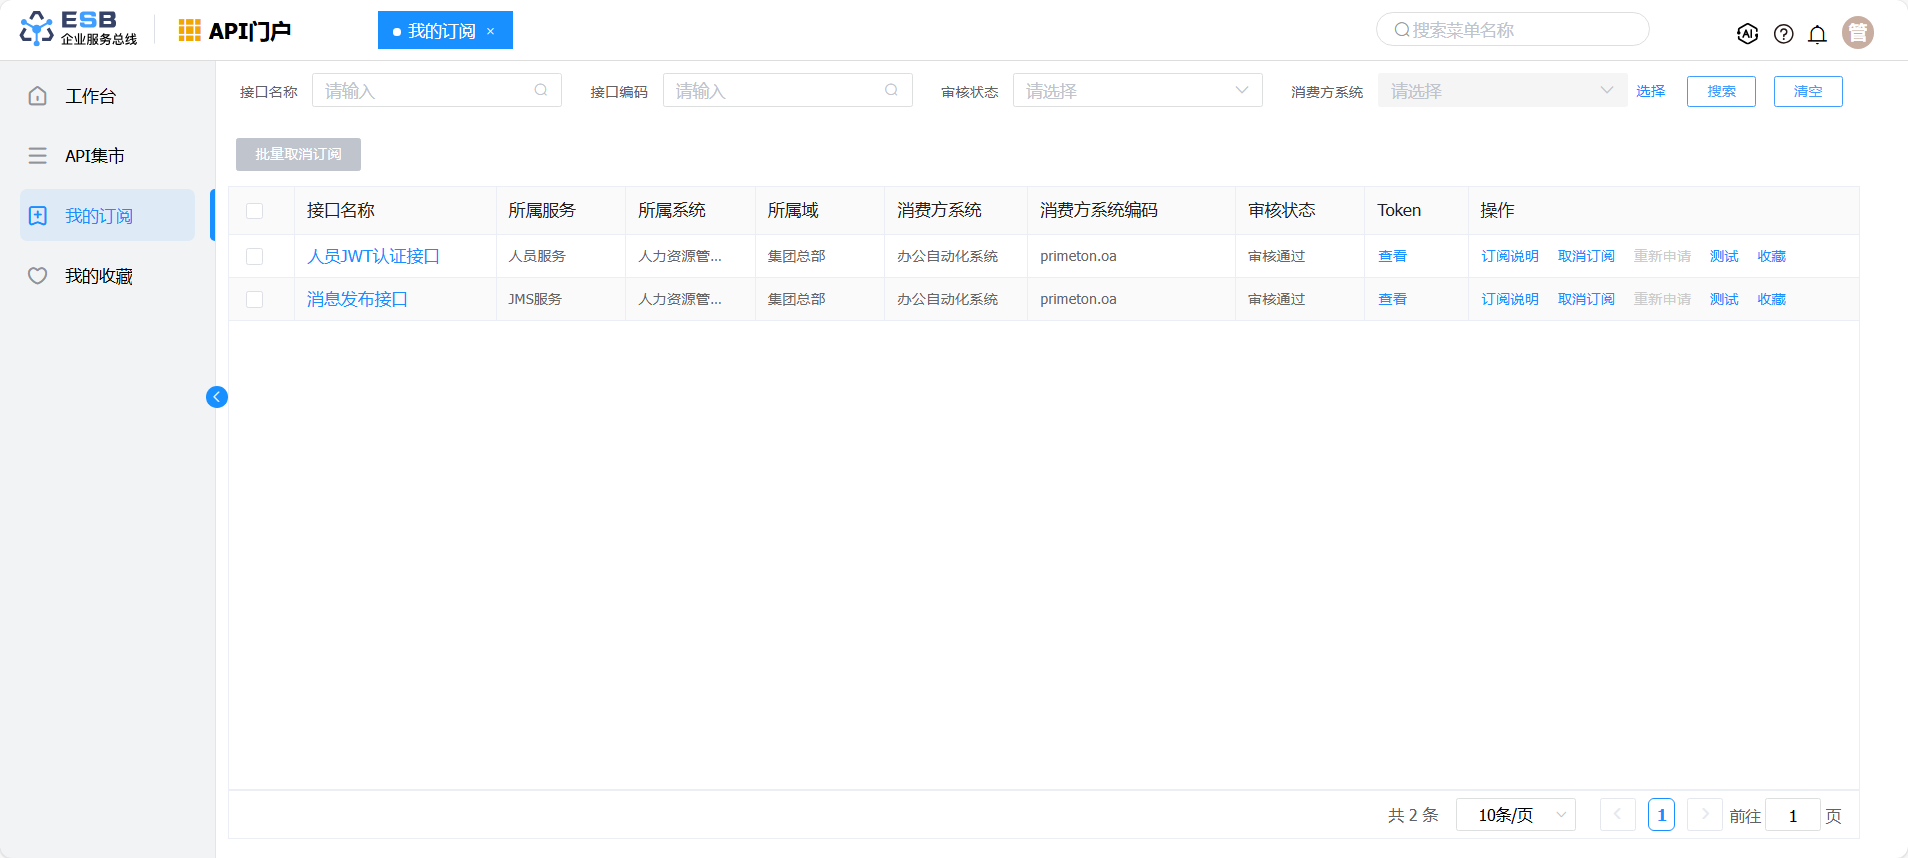Viewport: 1908px width, 858px height.
Task: Open the 消费方系统 dropdown
Action: (1501, 91)
